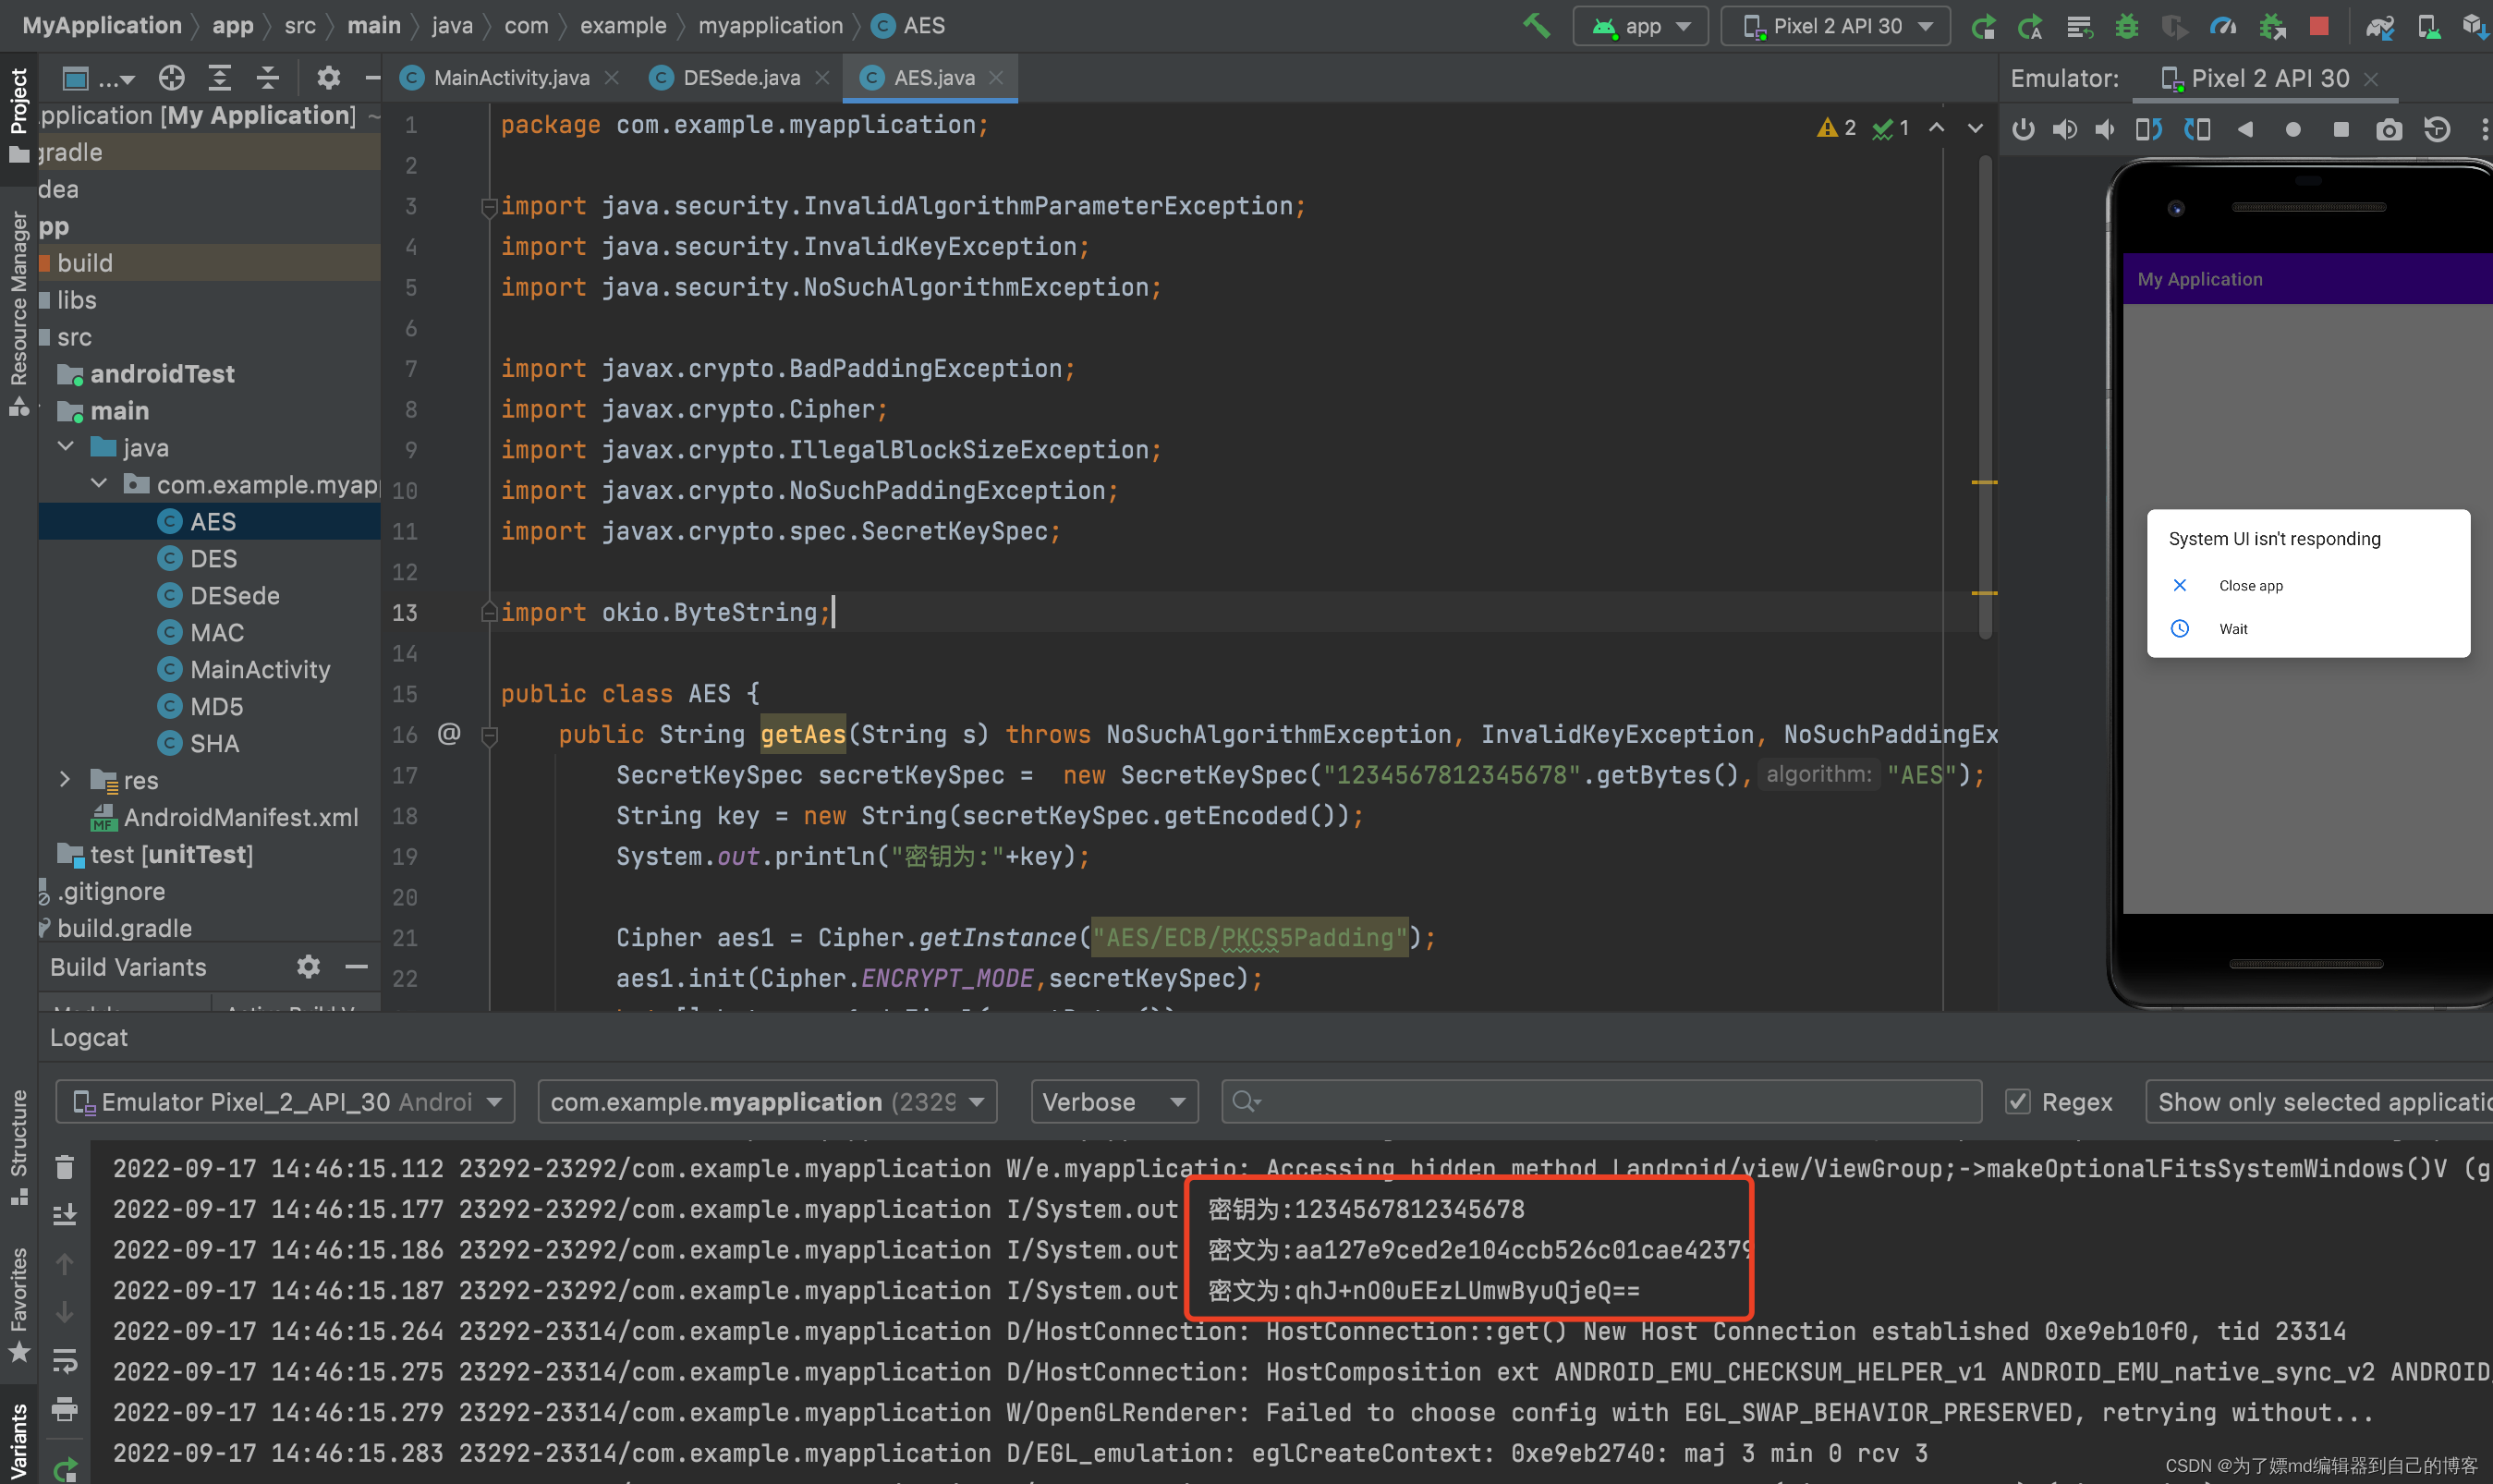Toggle soft-wrap in logcat
Image resolution: width=2493 pixels, height=1484 pixels.
[65, 1360]
